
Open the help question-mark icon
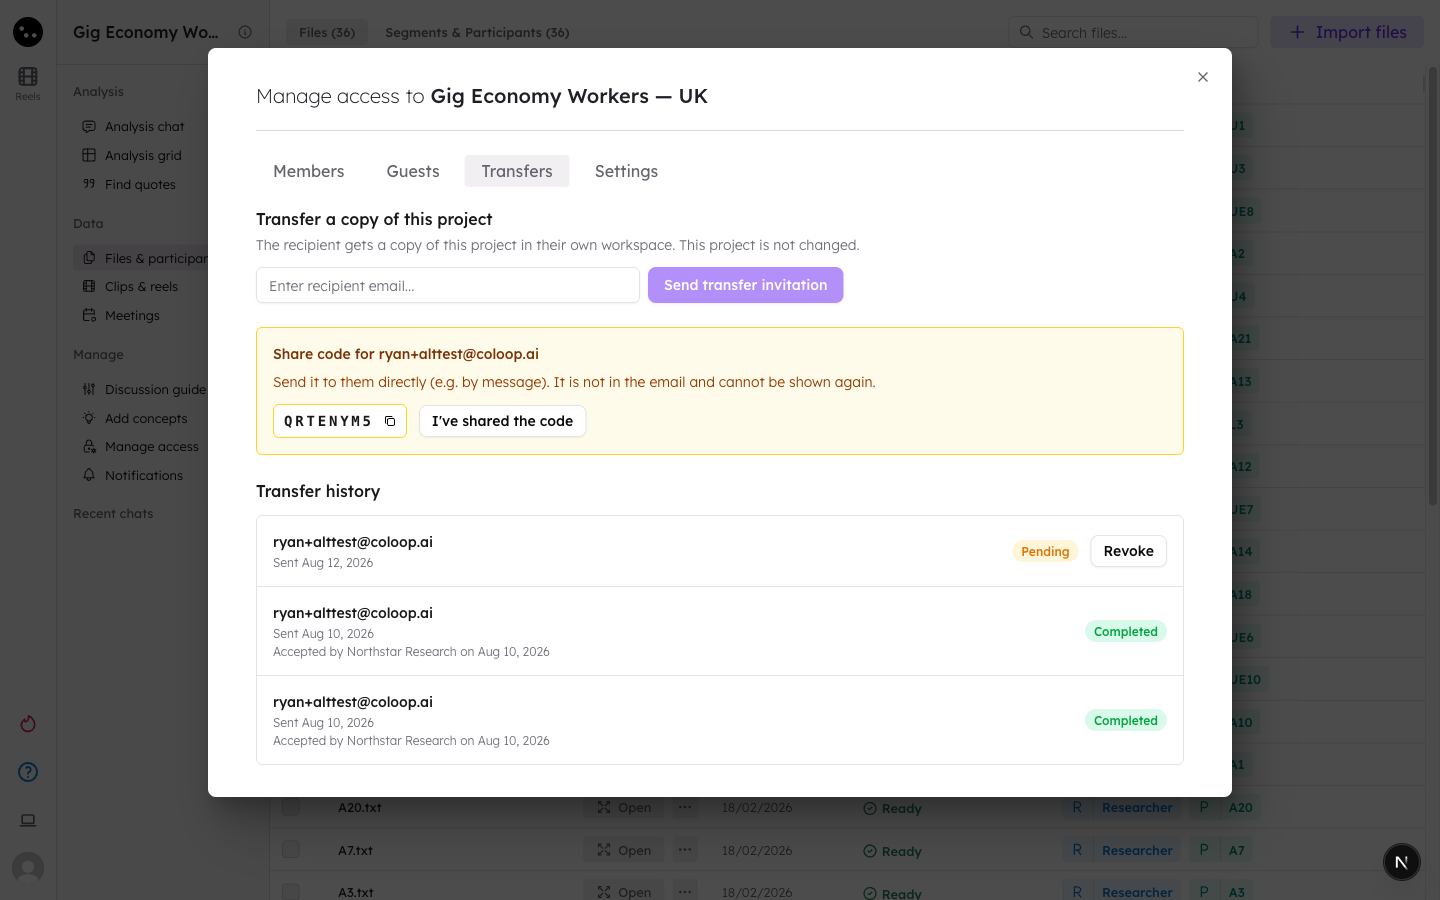pyautogui.click(x=28, y=771)
